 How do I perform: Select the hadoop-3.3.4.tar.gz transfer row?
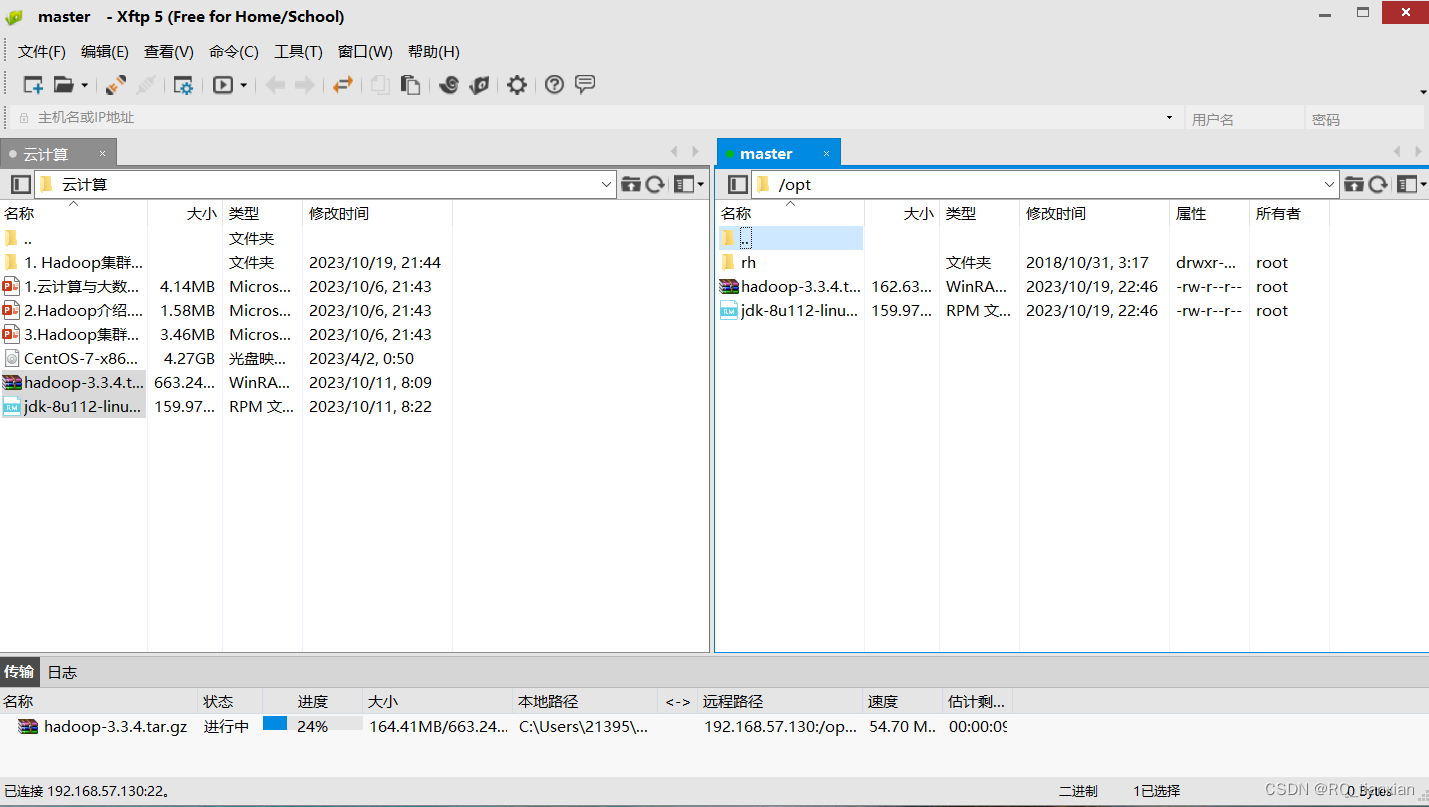tap(505, 727)
